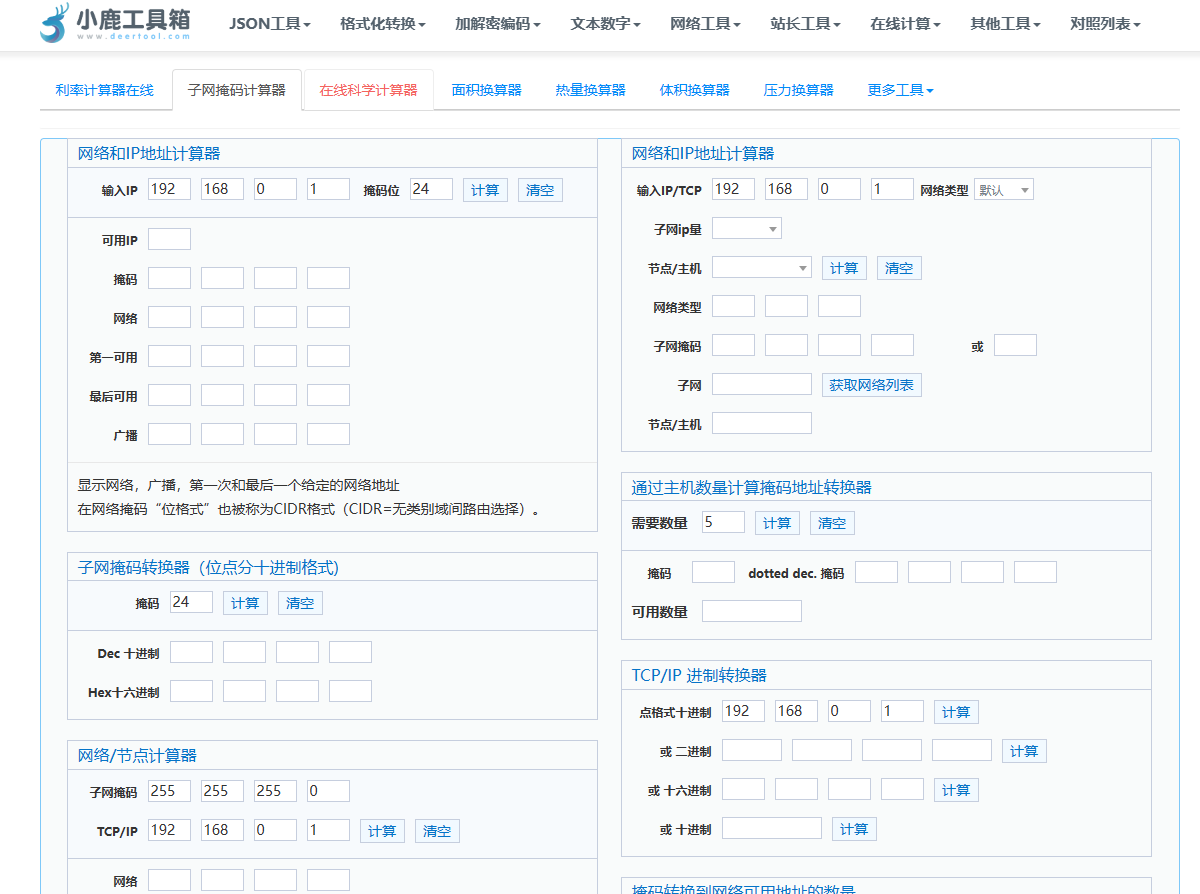Click the 小鹿工具箱 deer logo
The image size is (1200, 894).
point(114,23)
